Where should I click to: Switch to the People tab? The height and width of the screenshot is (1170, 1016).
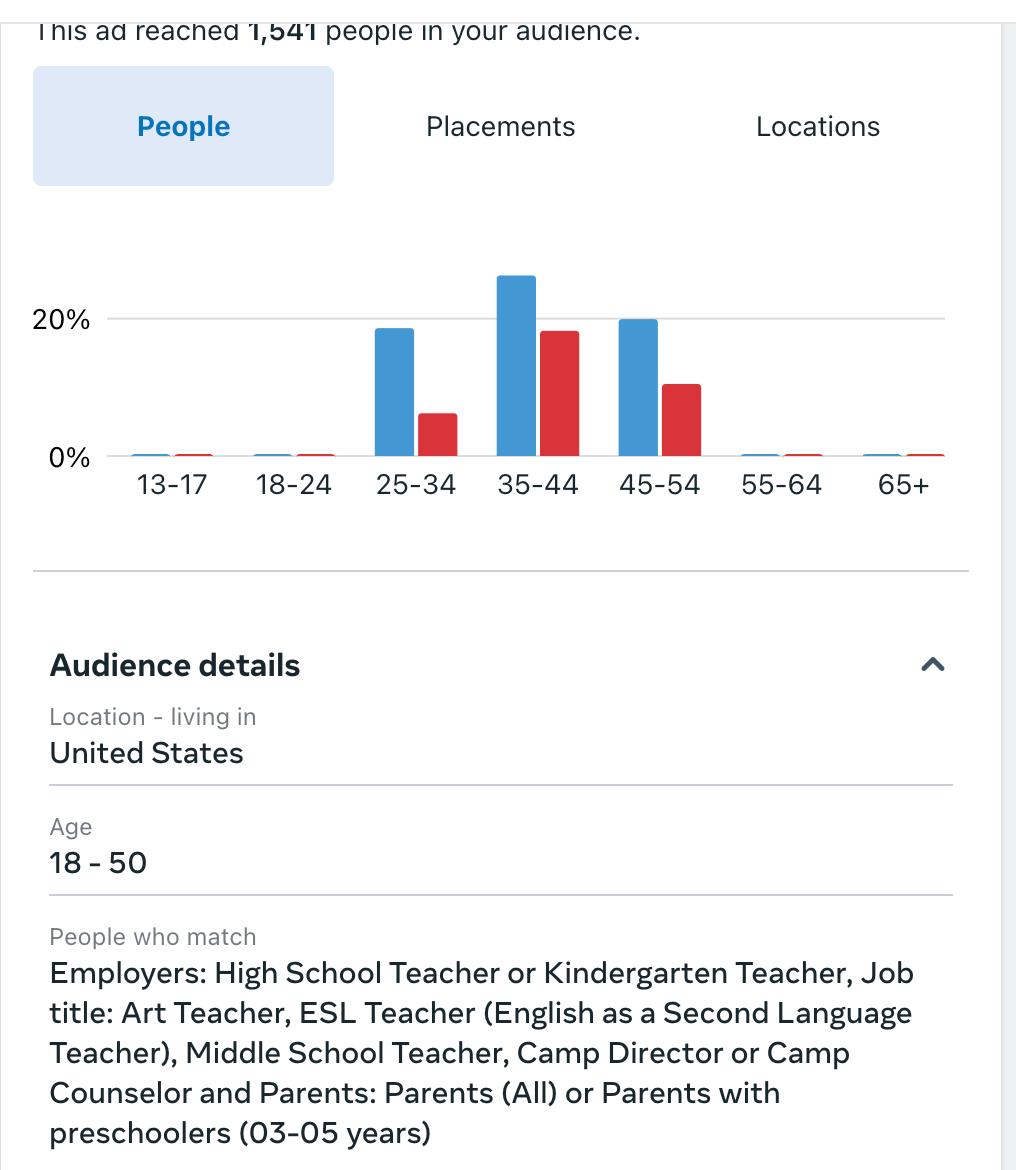(x=183, y=126)
